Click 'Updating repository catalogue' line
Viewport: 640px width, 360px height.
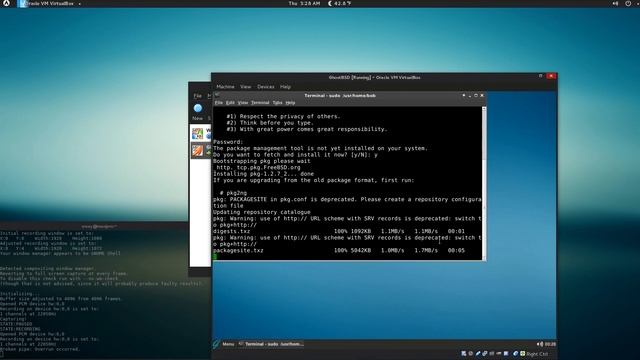pos(262,212)
